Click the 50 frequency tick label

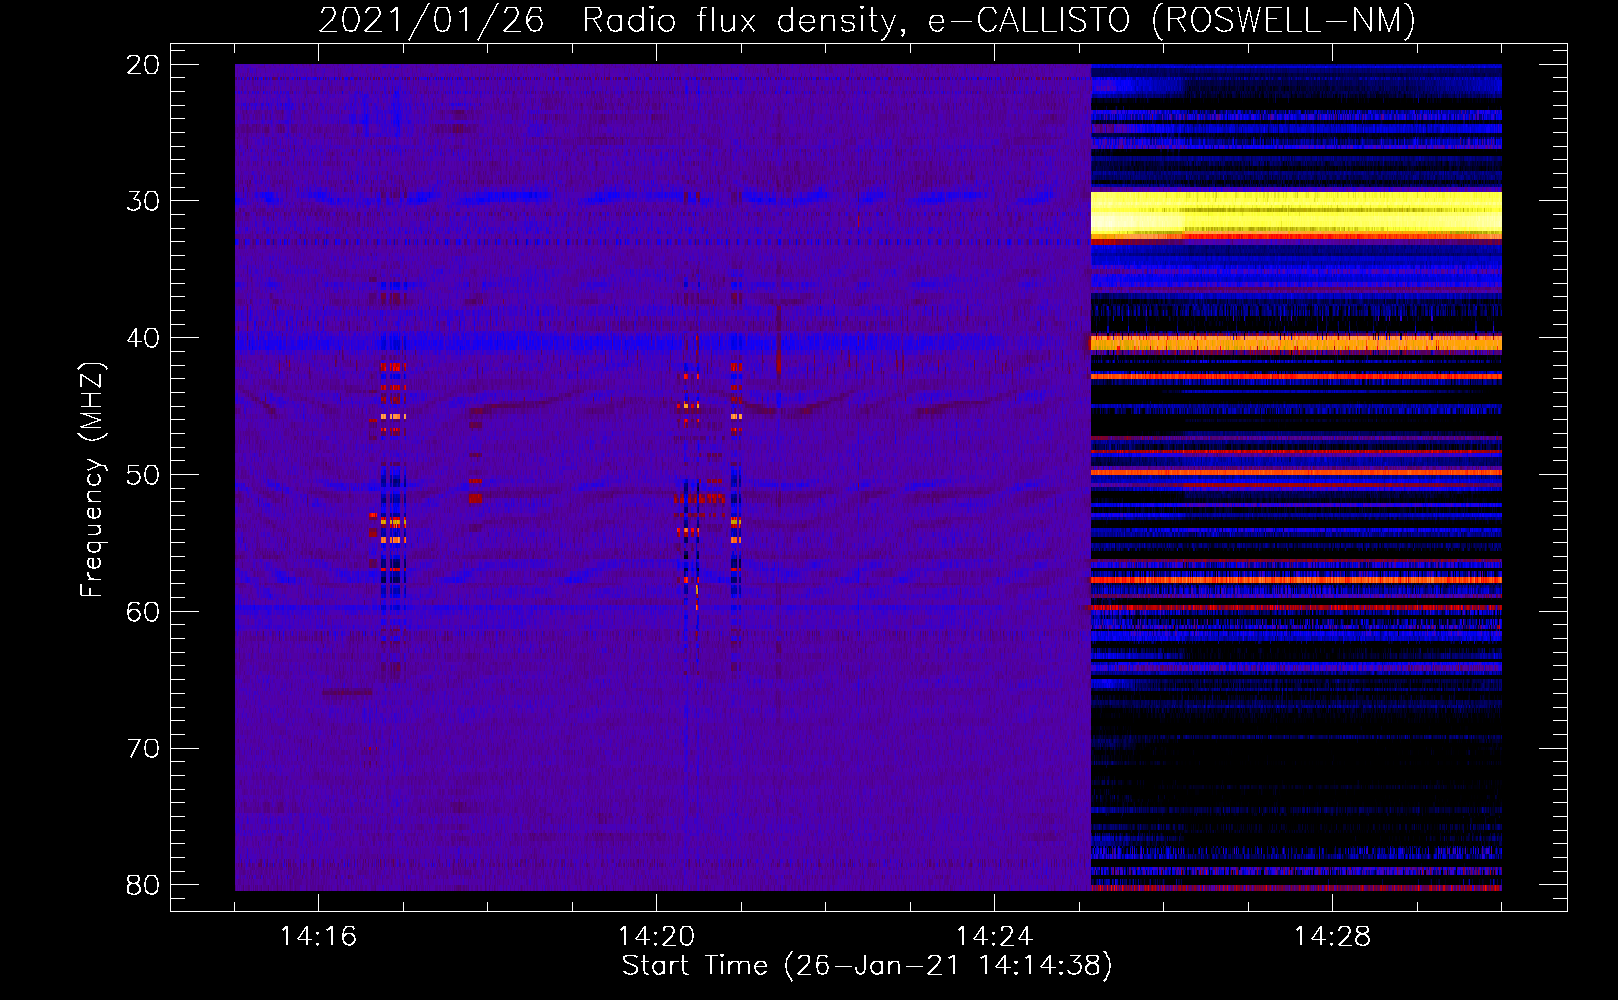pyautogui.click(x=143, y=475)
